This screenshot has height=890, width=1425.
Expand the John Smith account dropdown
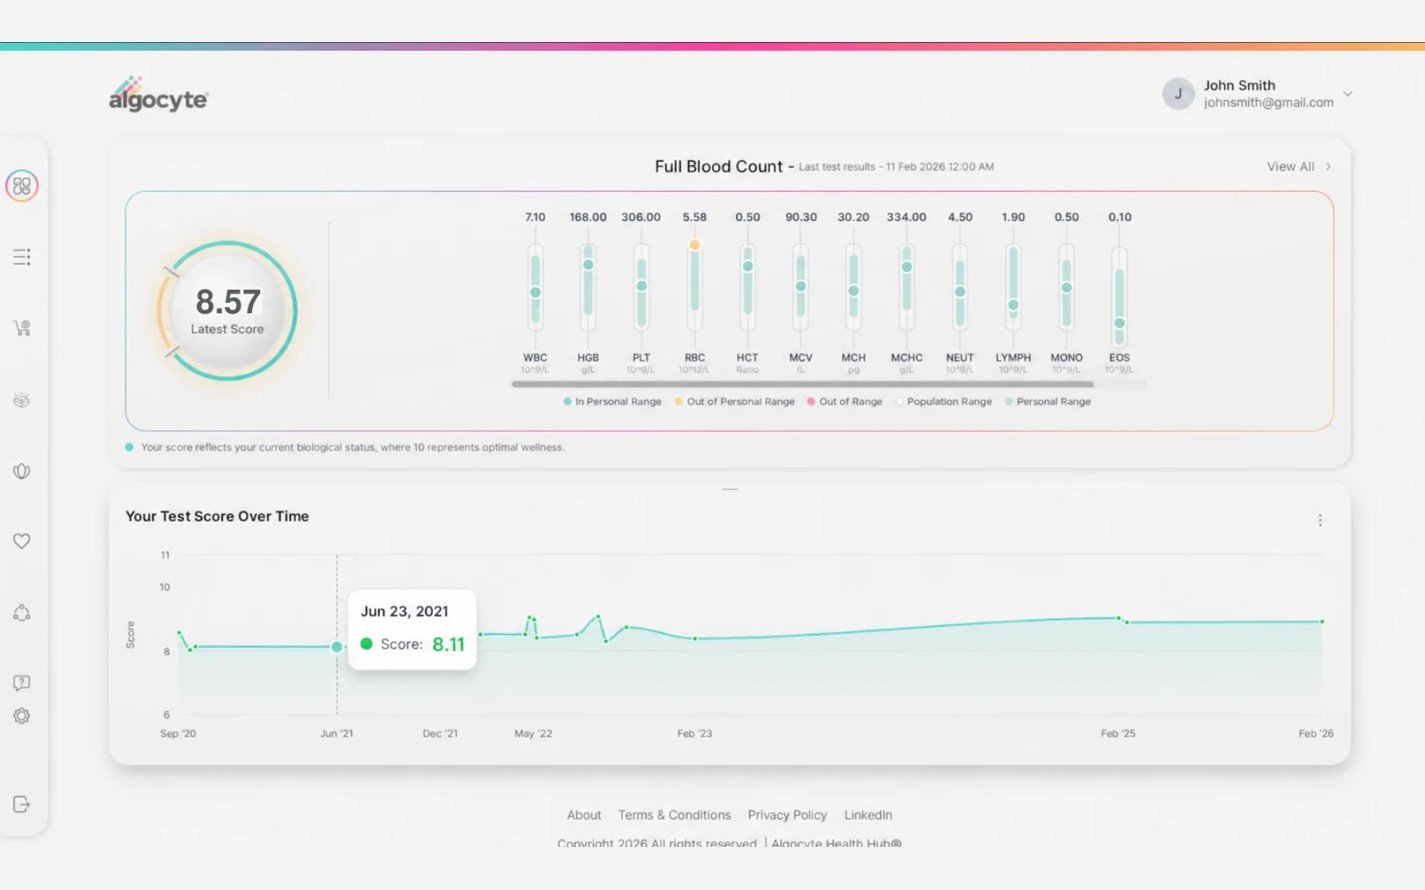[1348, 94]
